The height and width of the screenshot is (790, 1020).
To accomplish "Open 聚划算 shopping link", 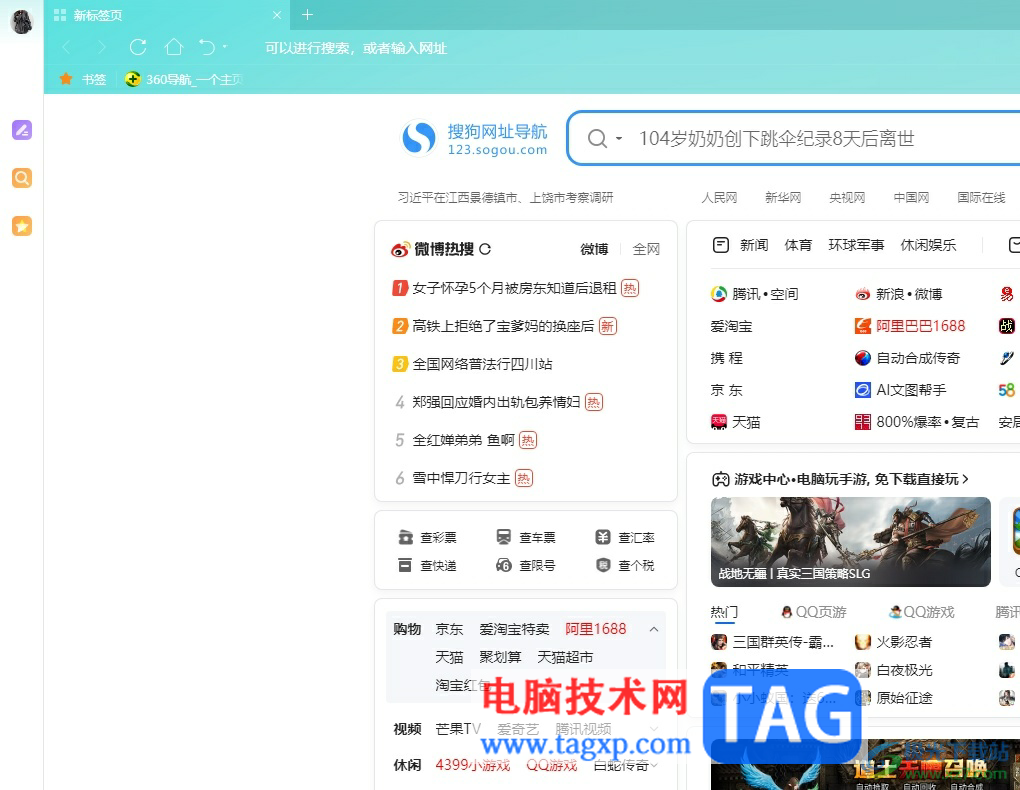I will point(500,657).
